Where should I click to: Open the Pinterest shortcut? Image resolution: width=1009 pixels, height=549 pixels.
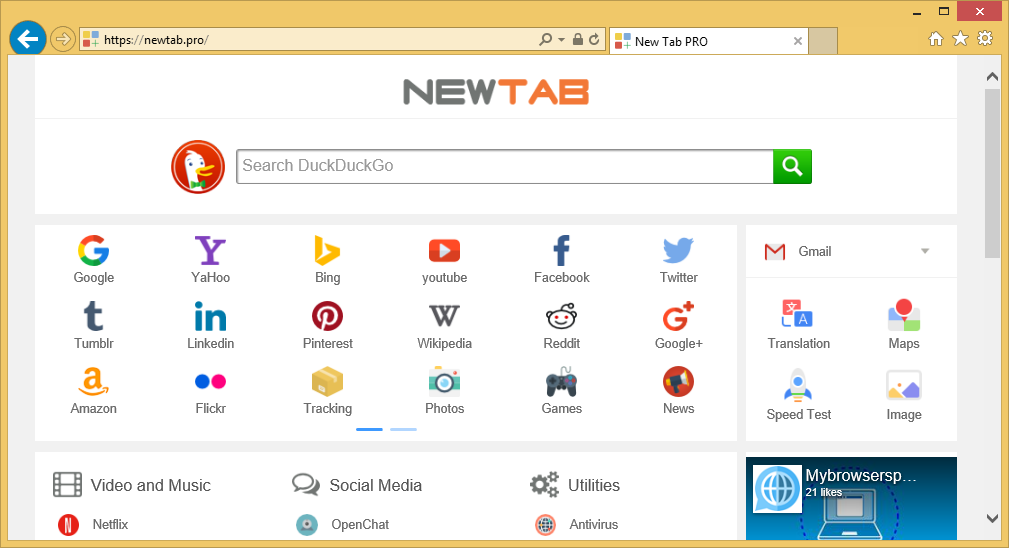pos(327,317)
